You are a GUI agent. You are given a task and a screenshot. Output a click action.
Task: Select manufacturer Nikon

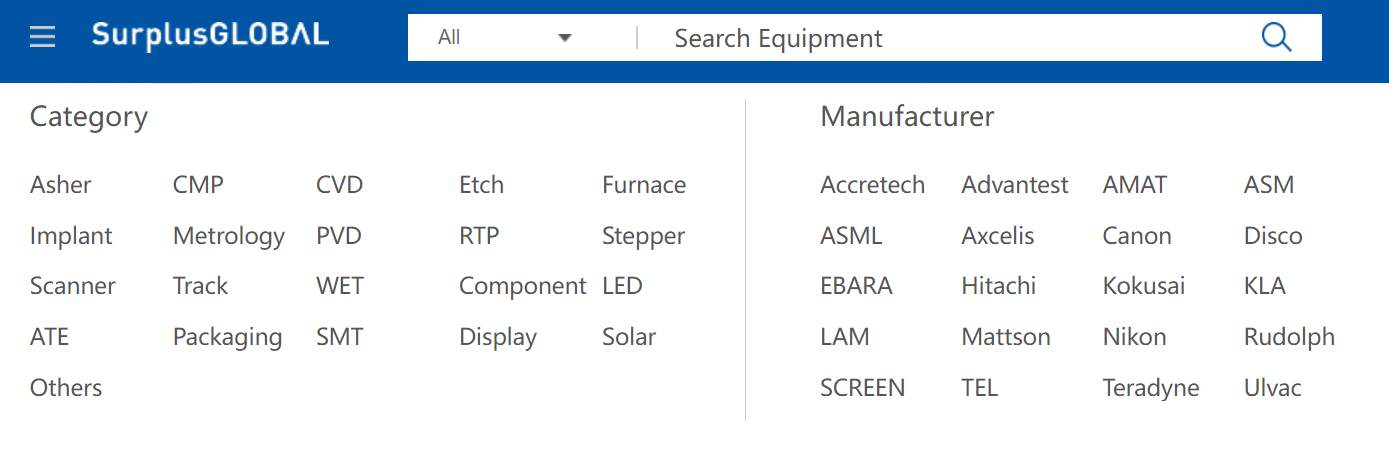(1135, 337)
